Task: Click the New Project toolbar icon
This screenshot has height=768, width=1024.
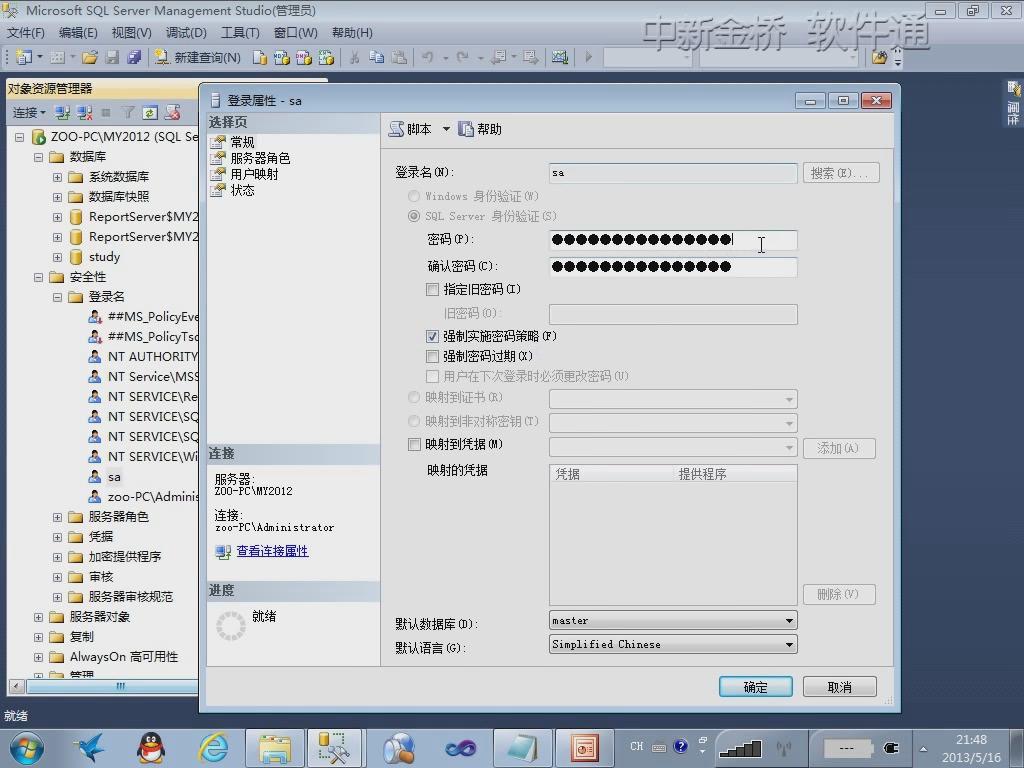Action: pos(24,57)
